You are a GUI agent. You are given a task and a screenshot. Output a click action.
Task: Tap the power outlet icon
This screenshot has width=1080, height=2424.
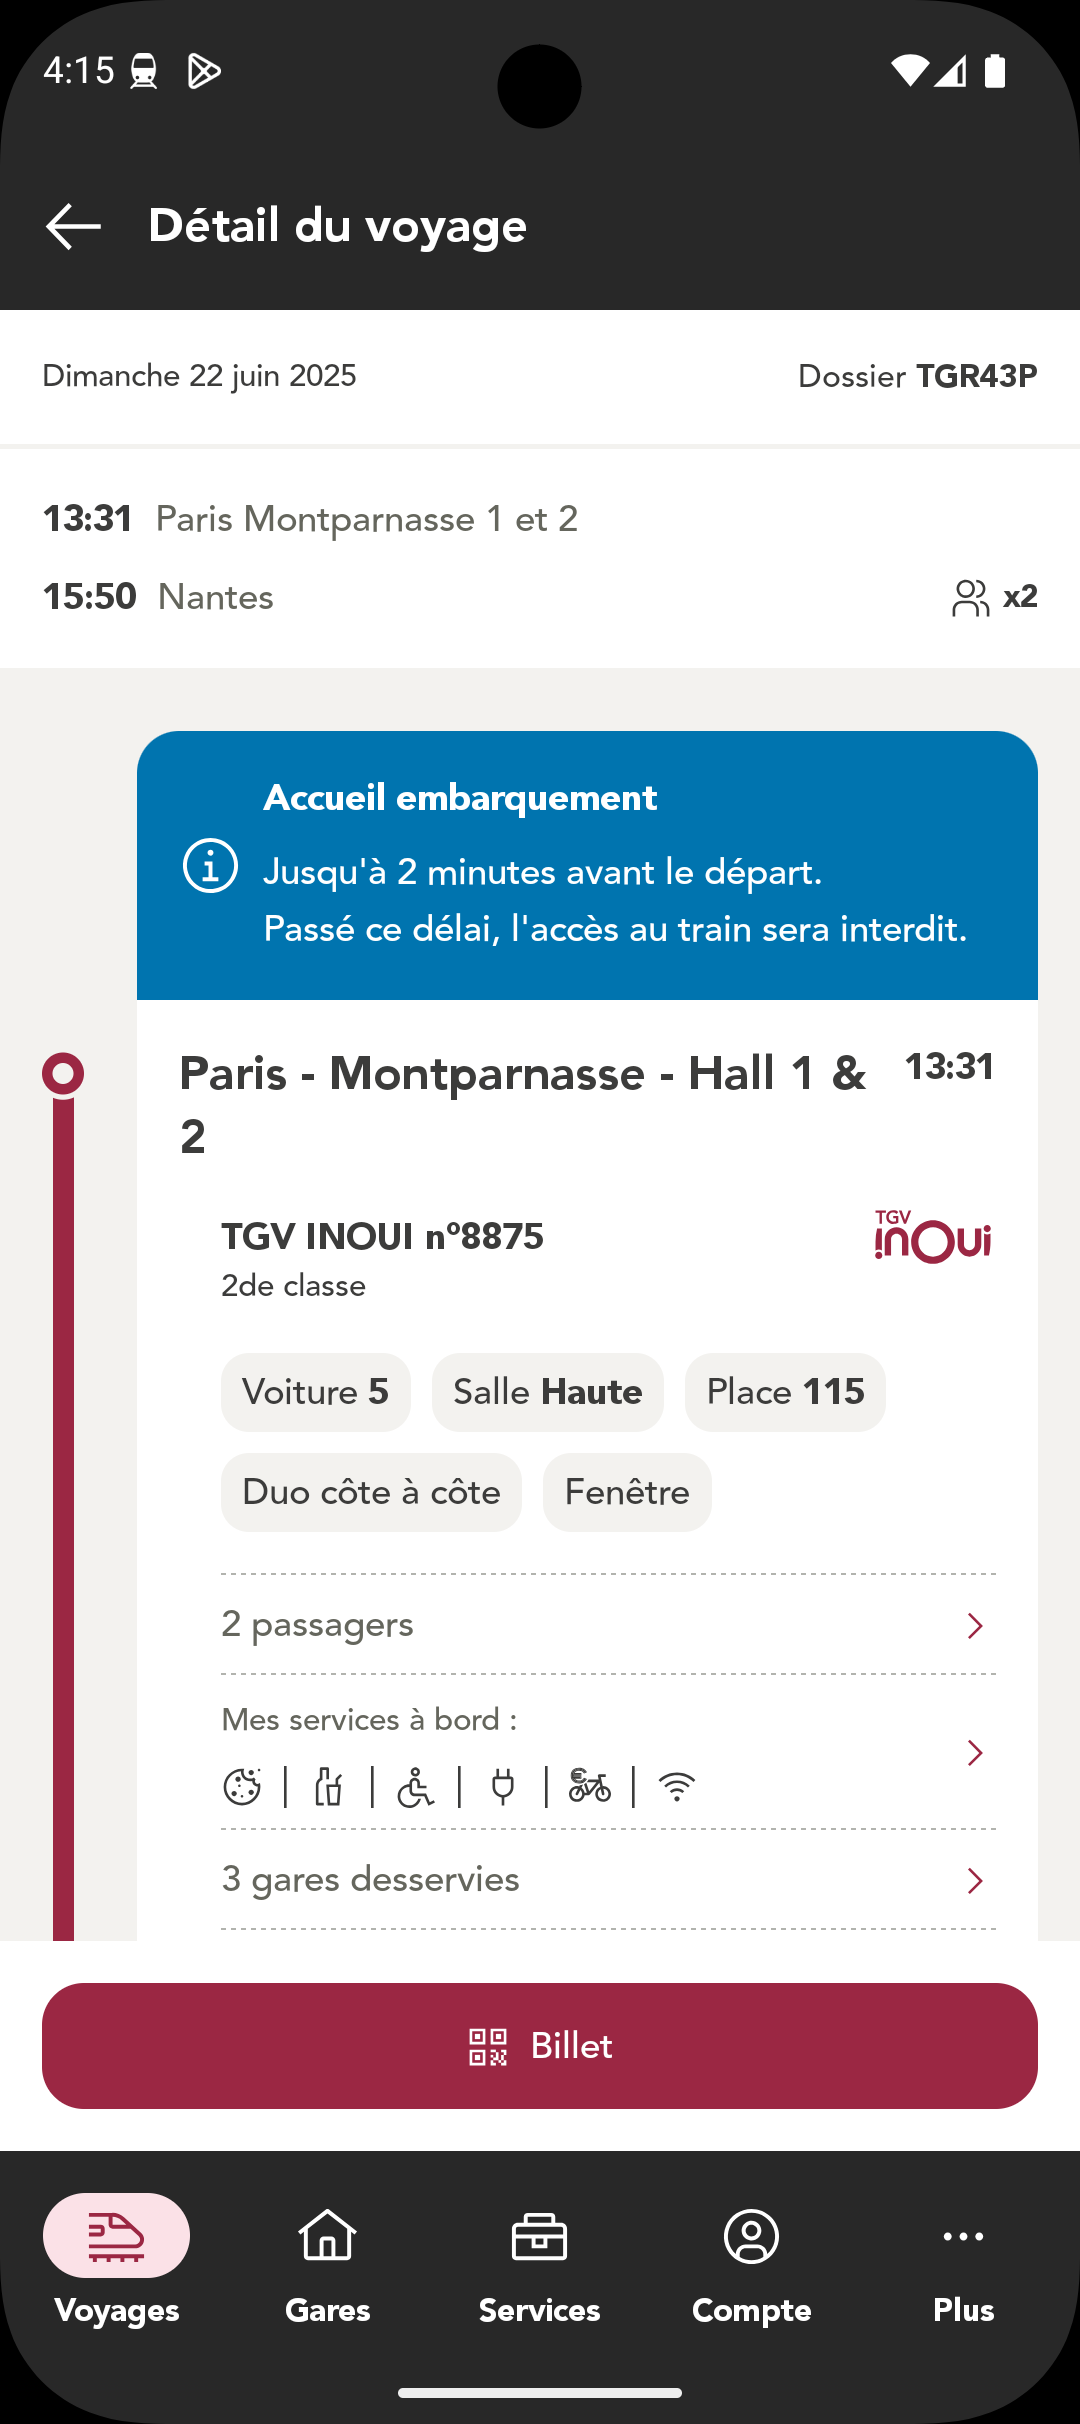coord(503,1787)
